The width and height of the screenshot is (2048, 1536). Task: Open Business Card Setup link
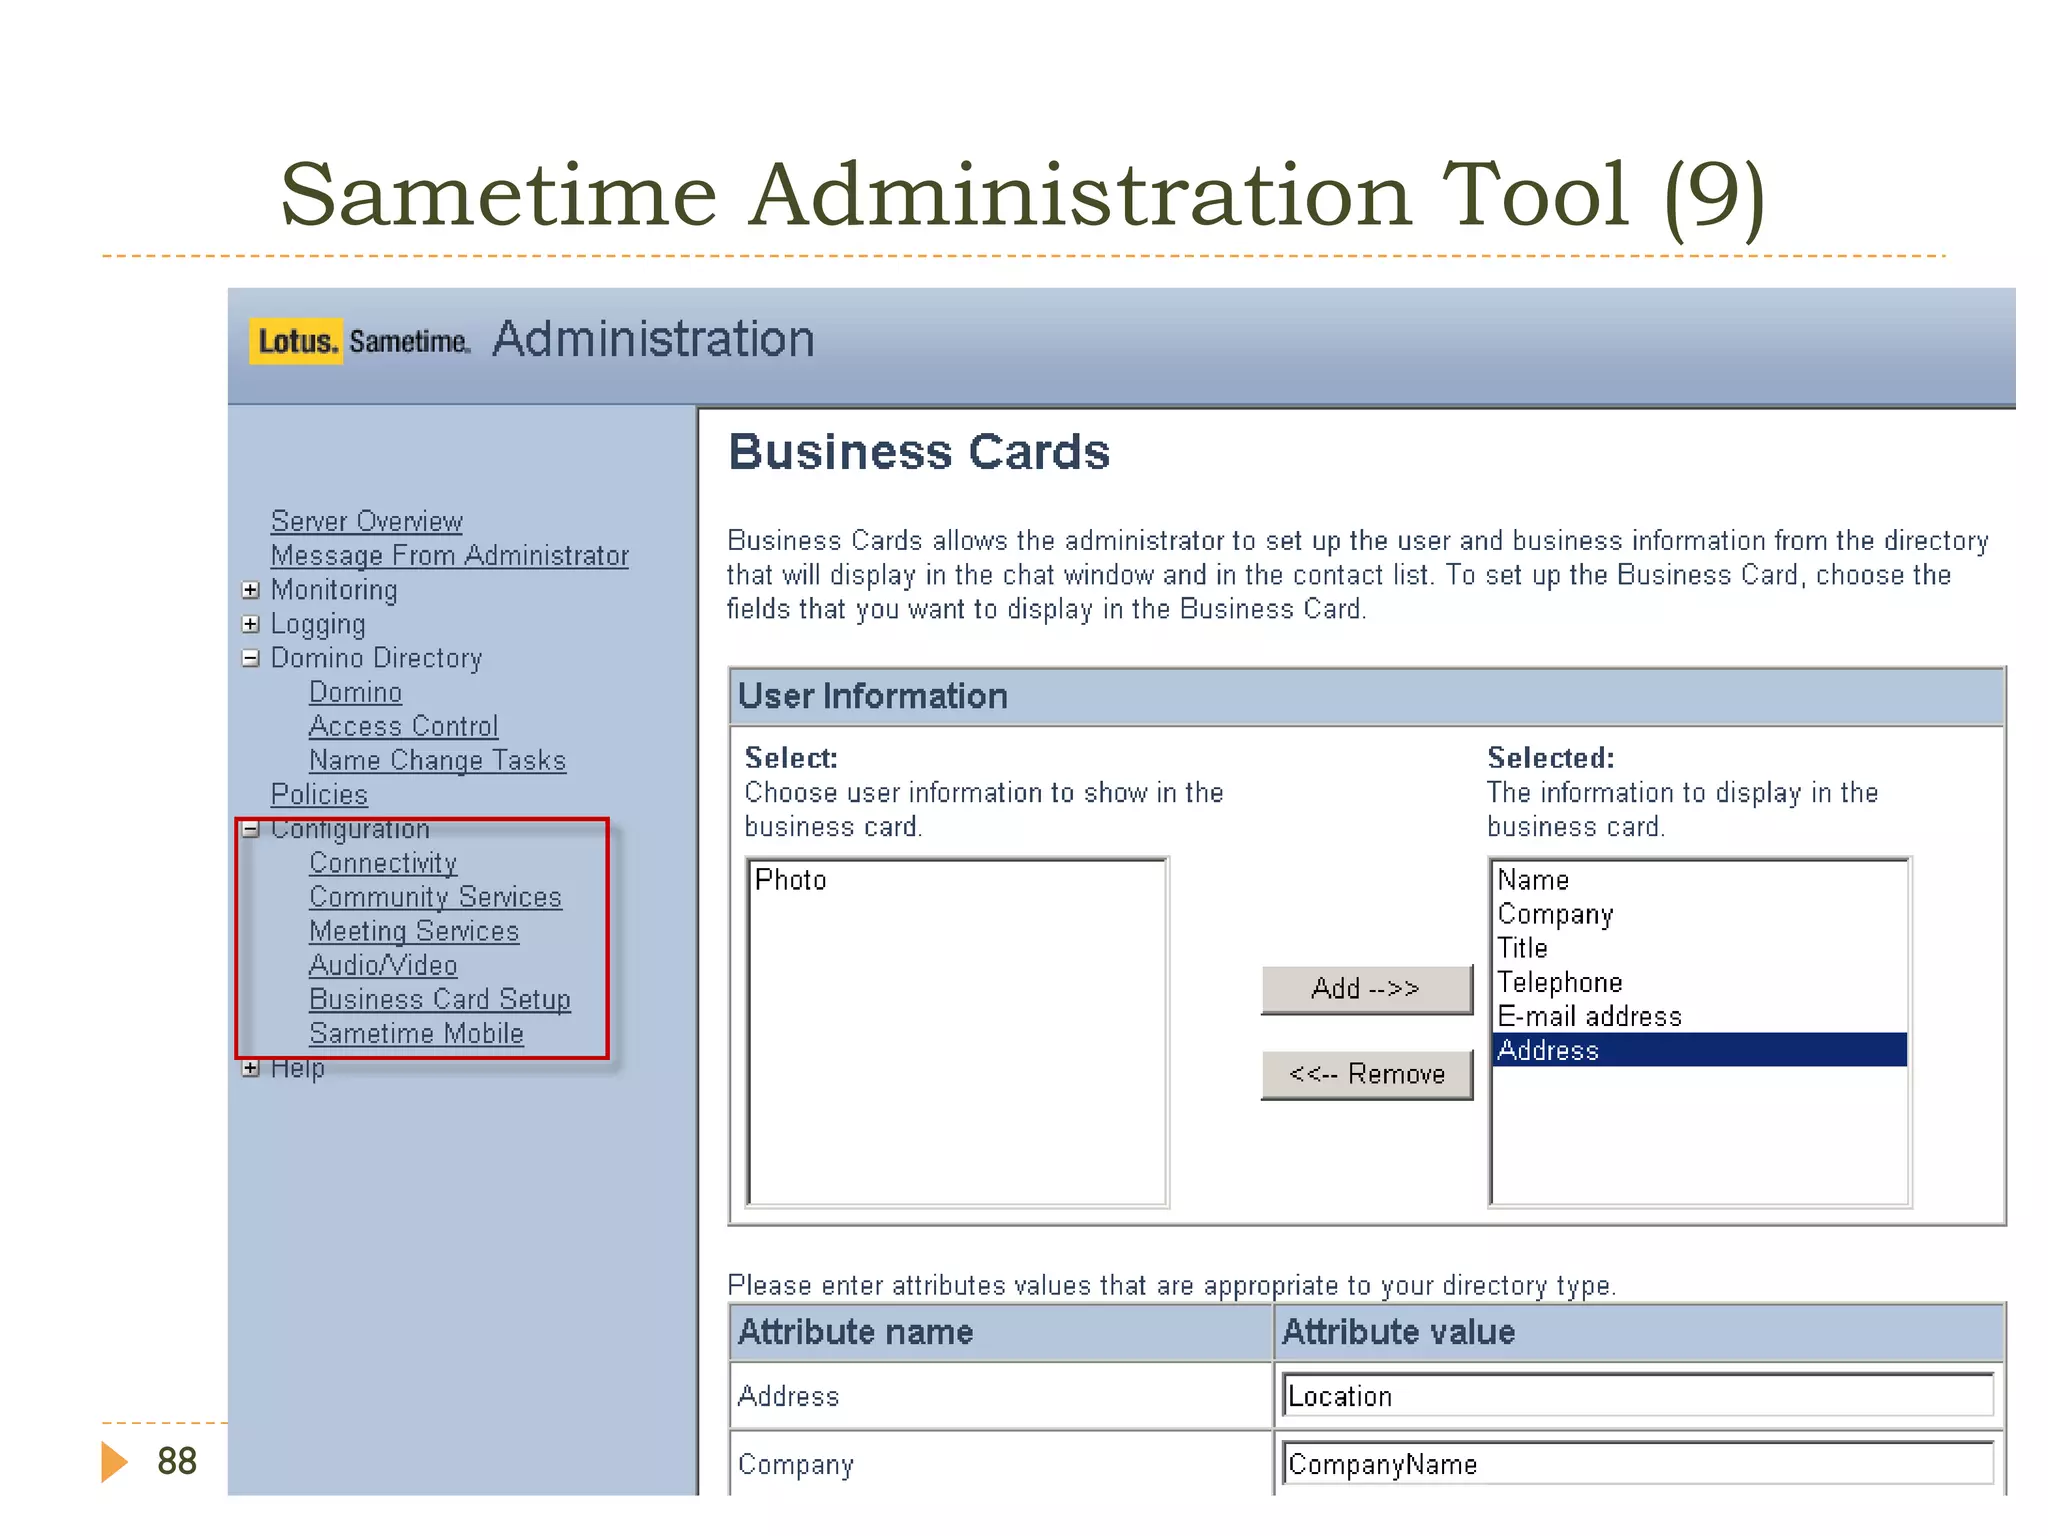tap(440, 999)
